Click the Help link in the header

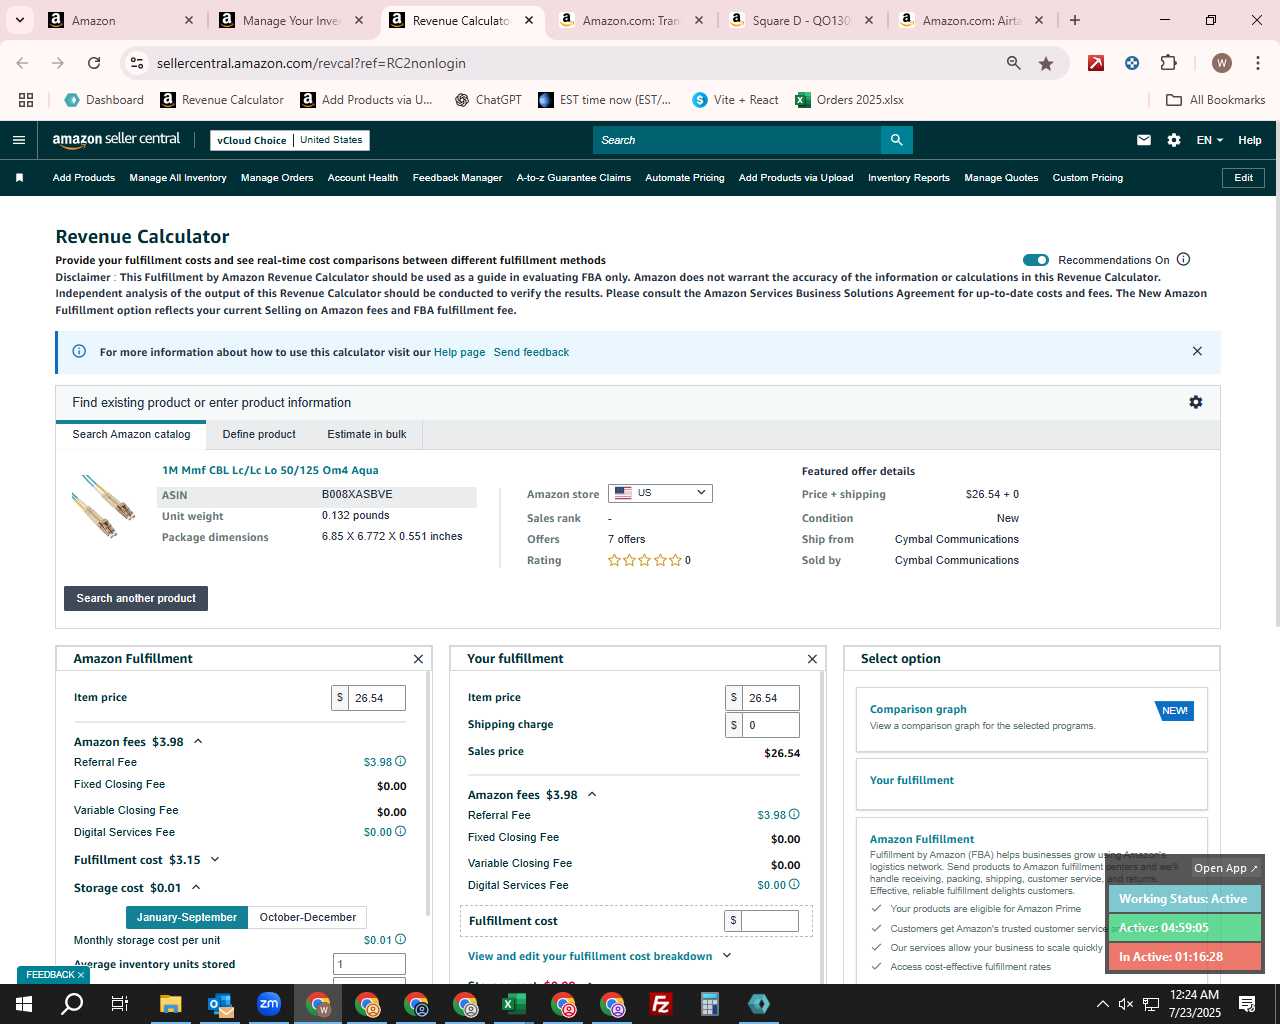[x=1250, y=140]
